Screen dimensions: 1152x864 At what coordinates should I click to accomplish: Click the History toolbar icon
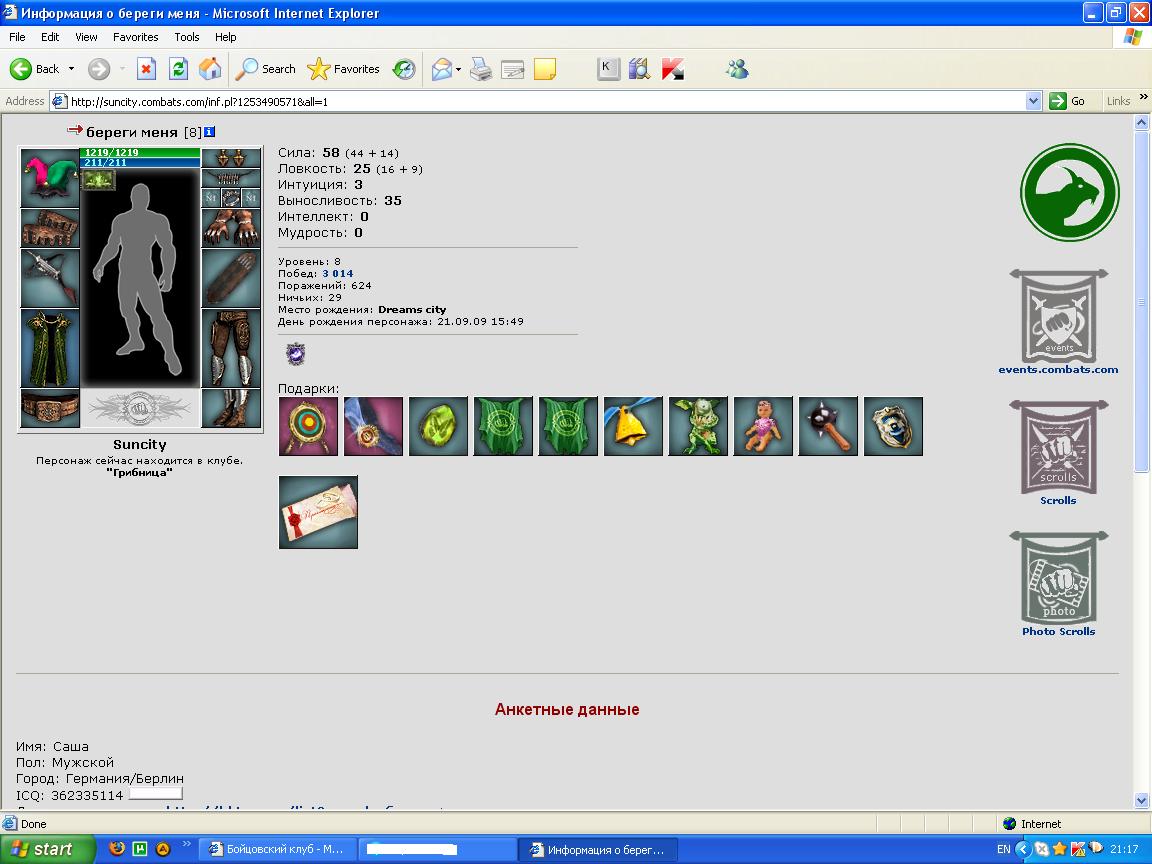(404, 69)
